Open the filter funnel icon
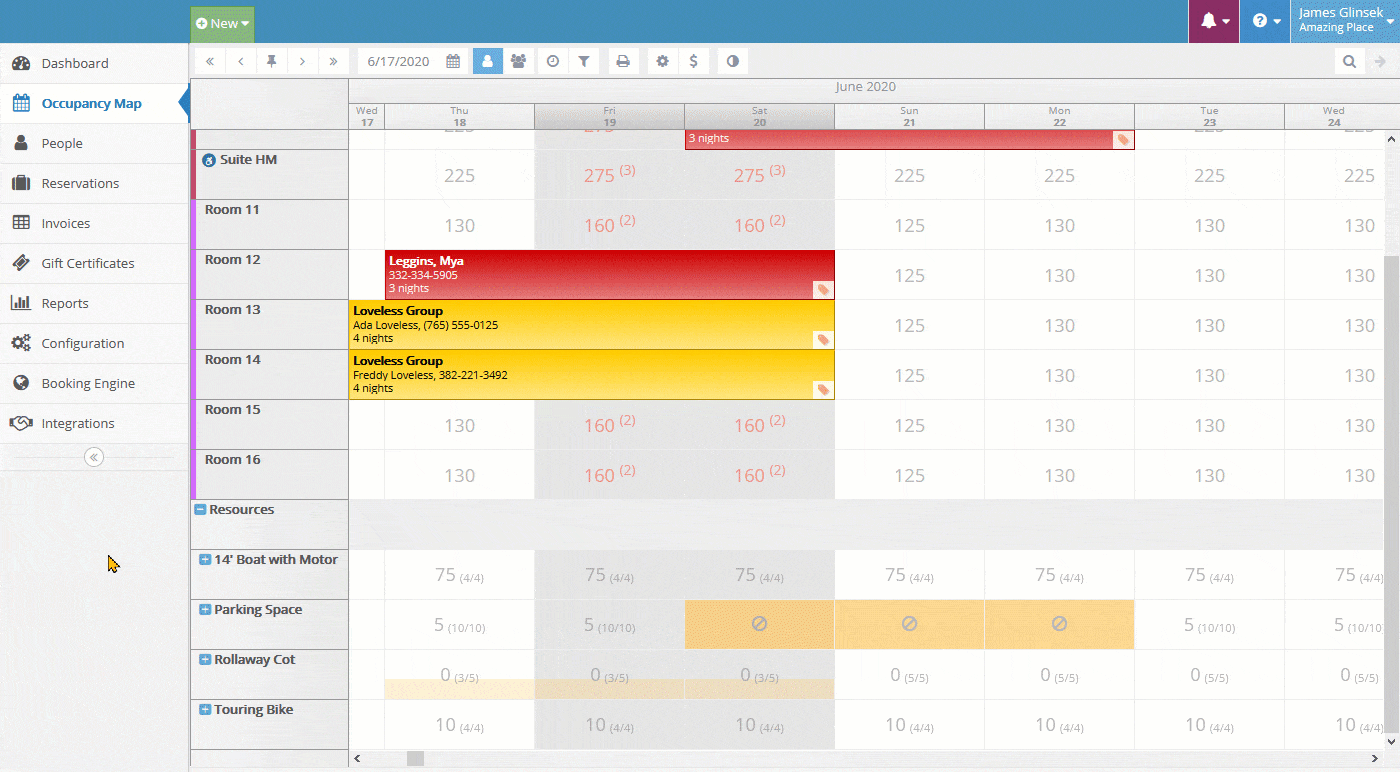The height and width of the screenshot is (772, 1400). (584, 61)
